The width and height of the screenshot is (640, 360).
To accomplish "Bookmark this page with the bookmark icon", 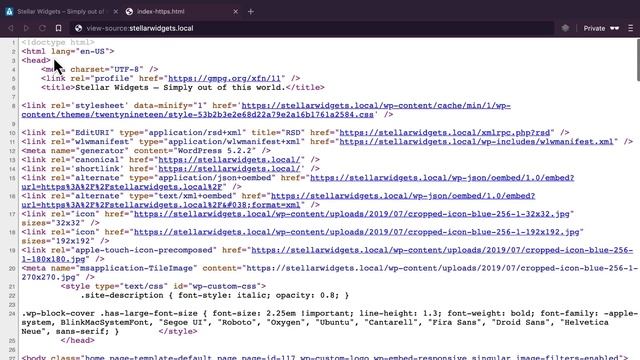I will click(58, 28).
